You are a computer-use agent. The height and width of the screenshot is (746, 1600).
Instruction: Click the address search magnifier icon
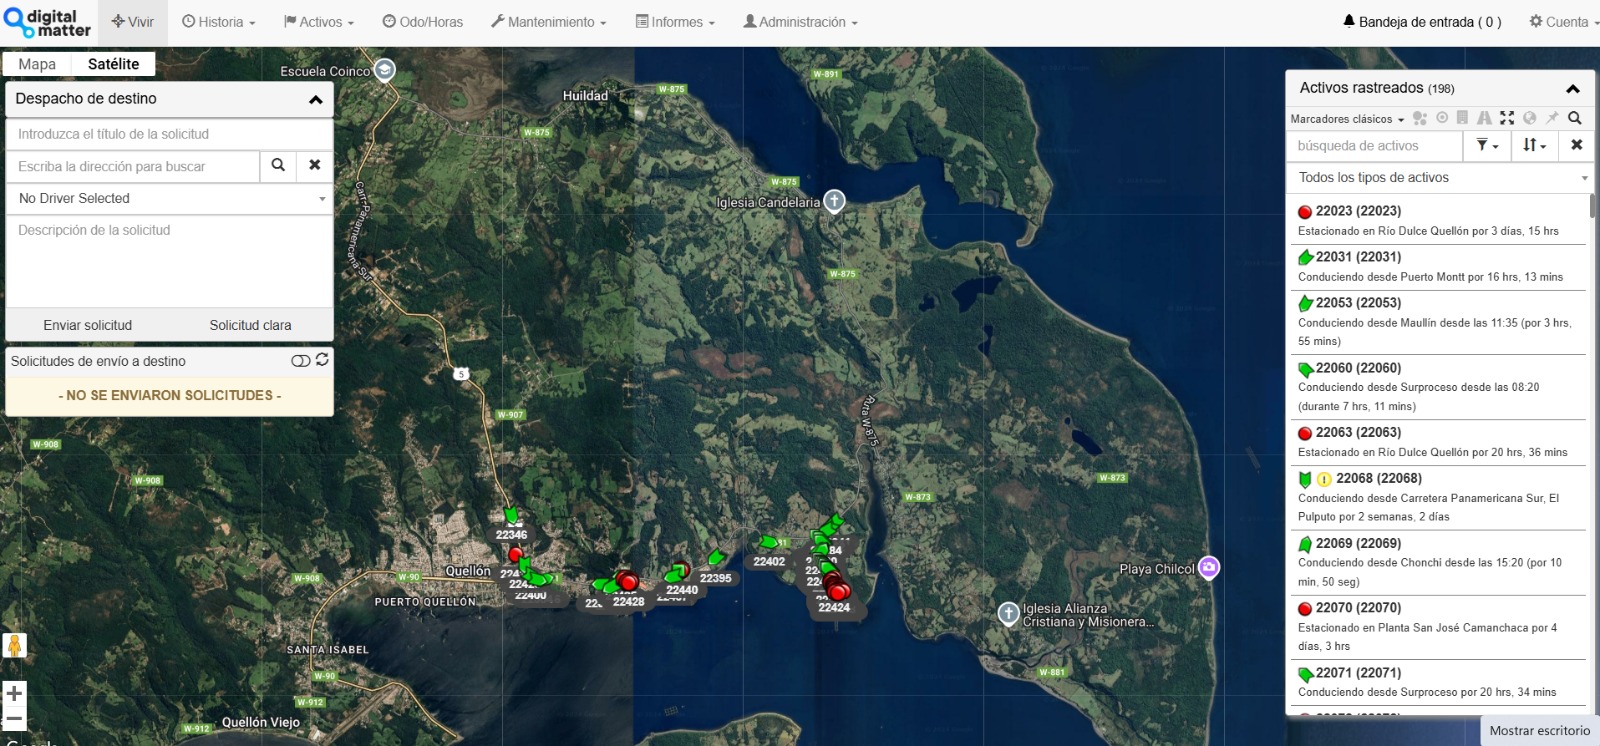278,165
